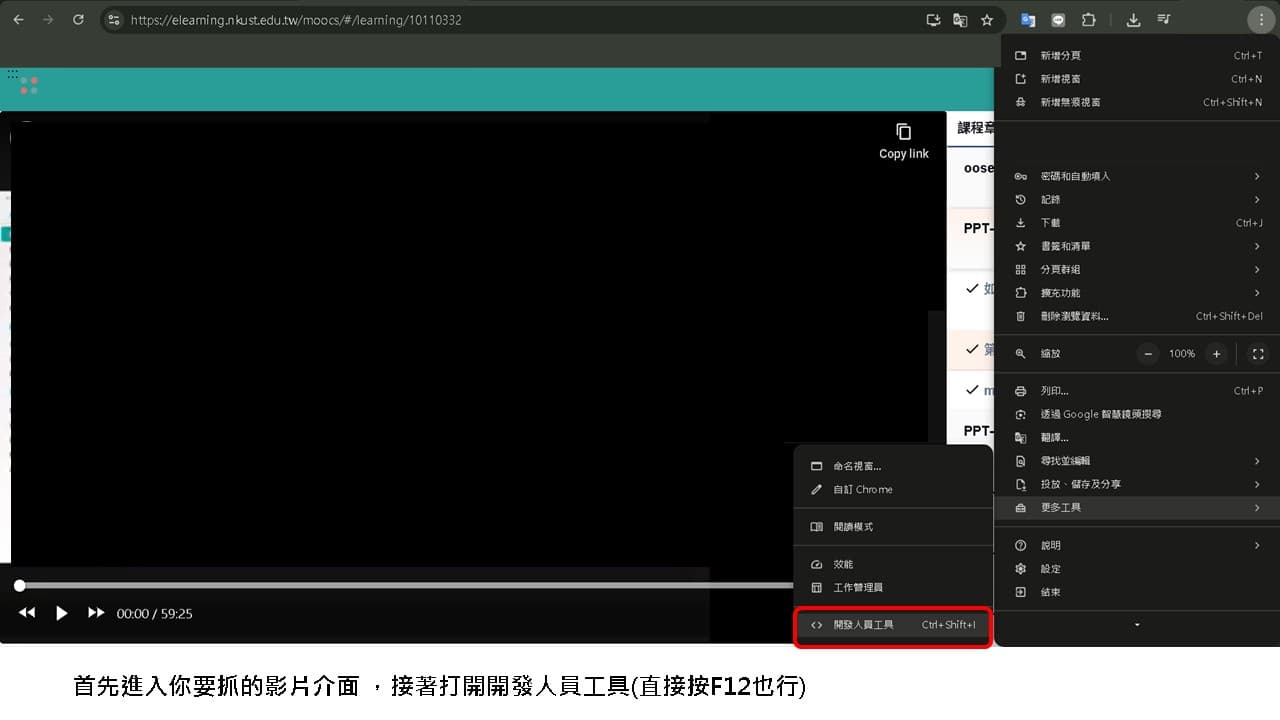
Task: Expand the 記錄 history submenu
Action: [x=1138, y=199]
